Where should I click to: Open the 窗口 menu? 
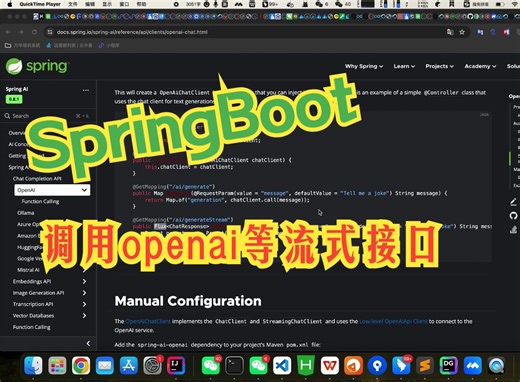click(x=124, y=4)
